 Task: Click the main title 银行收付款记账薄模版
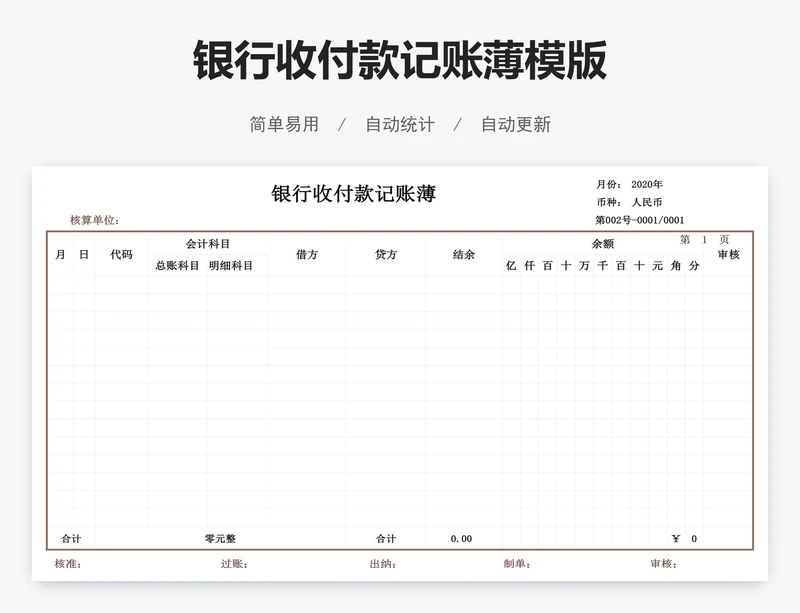click(x=400, y=60)
